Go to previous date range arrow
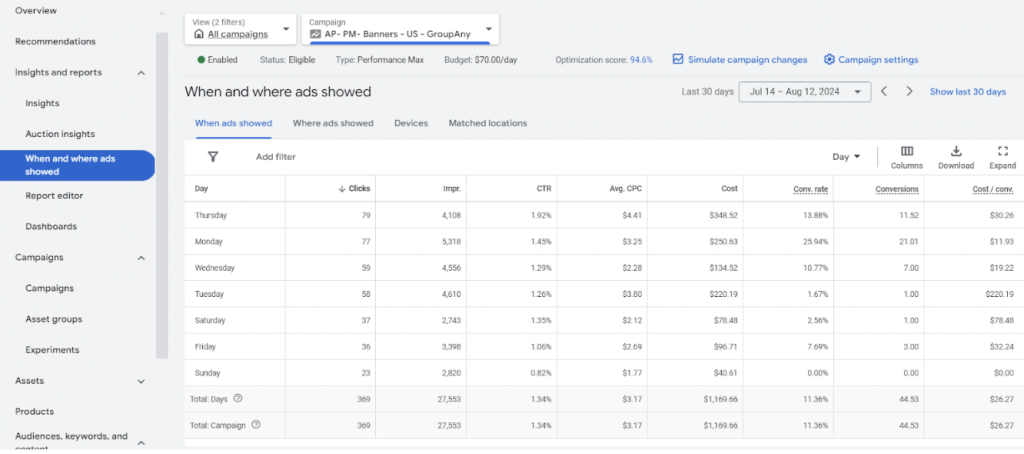 pyautogui.click(x=884, y=92)
